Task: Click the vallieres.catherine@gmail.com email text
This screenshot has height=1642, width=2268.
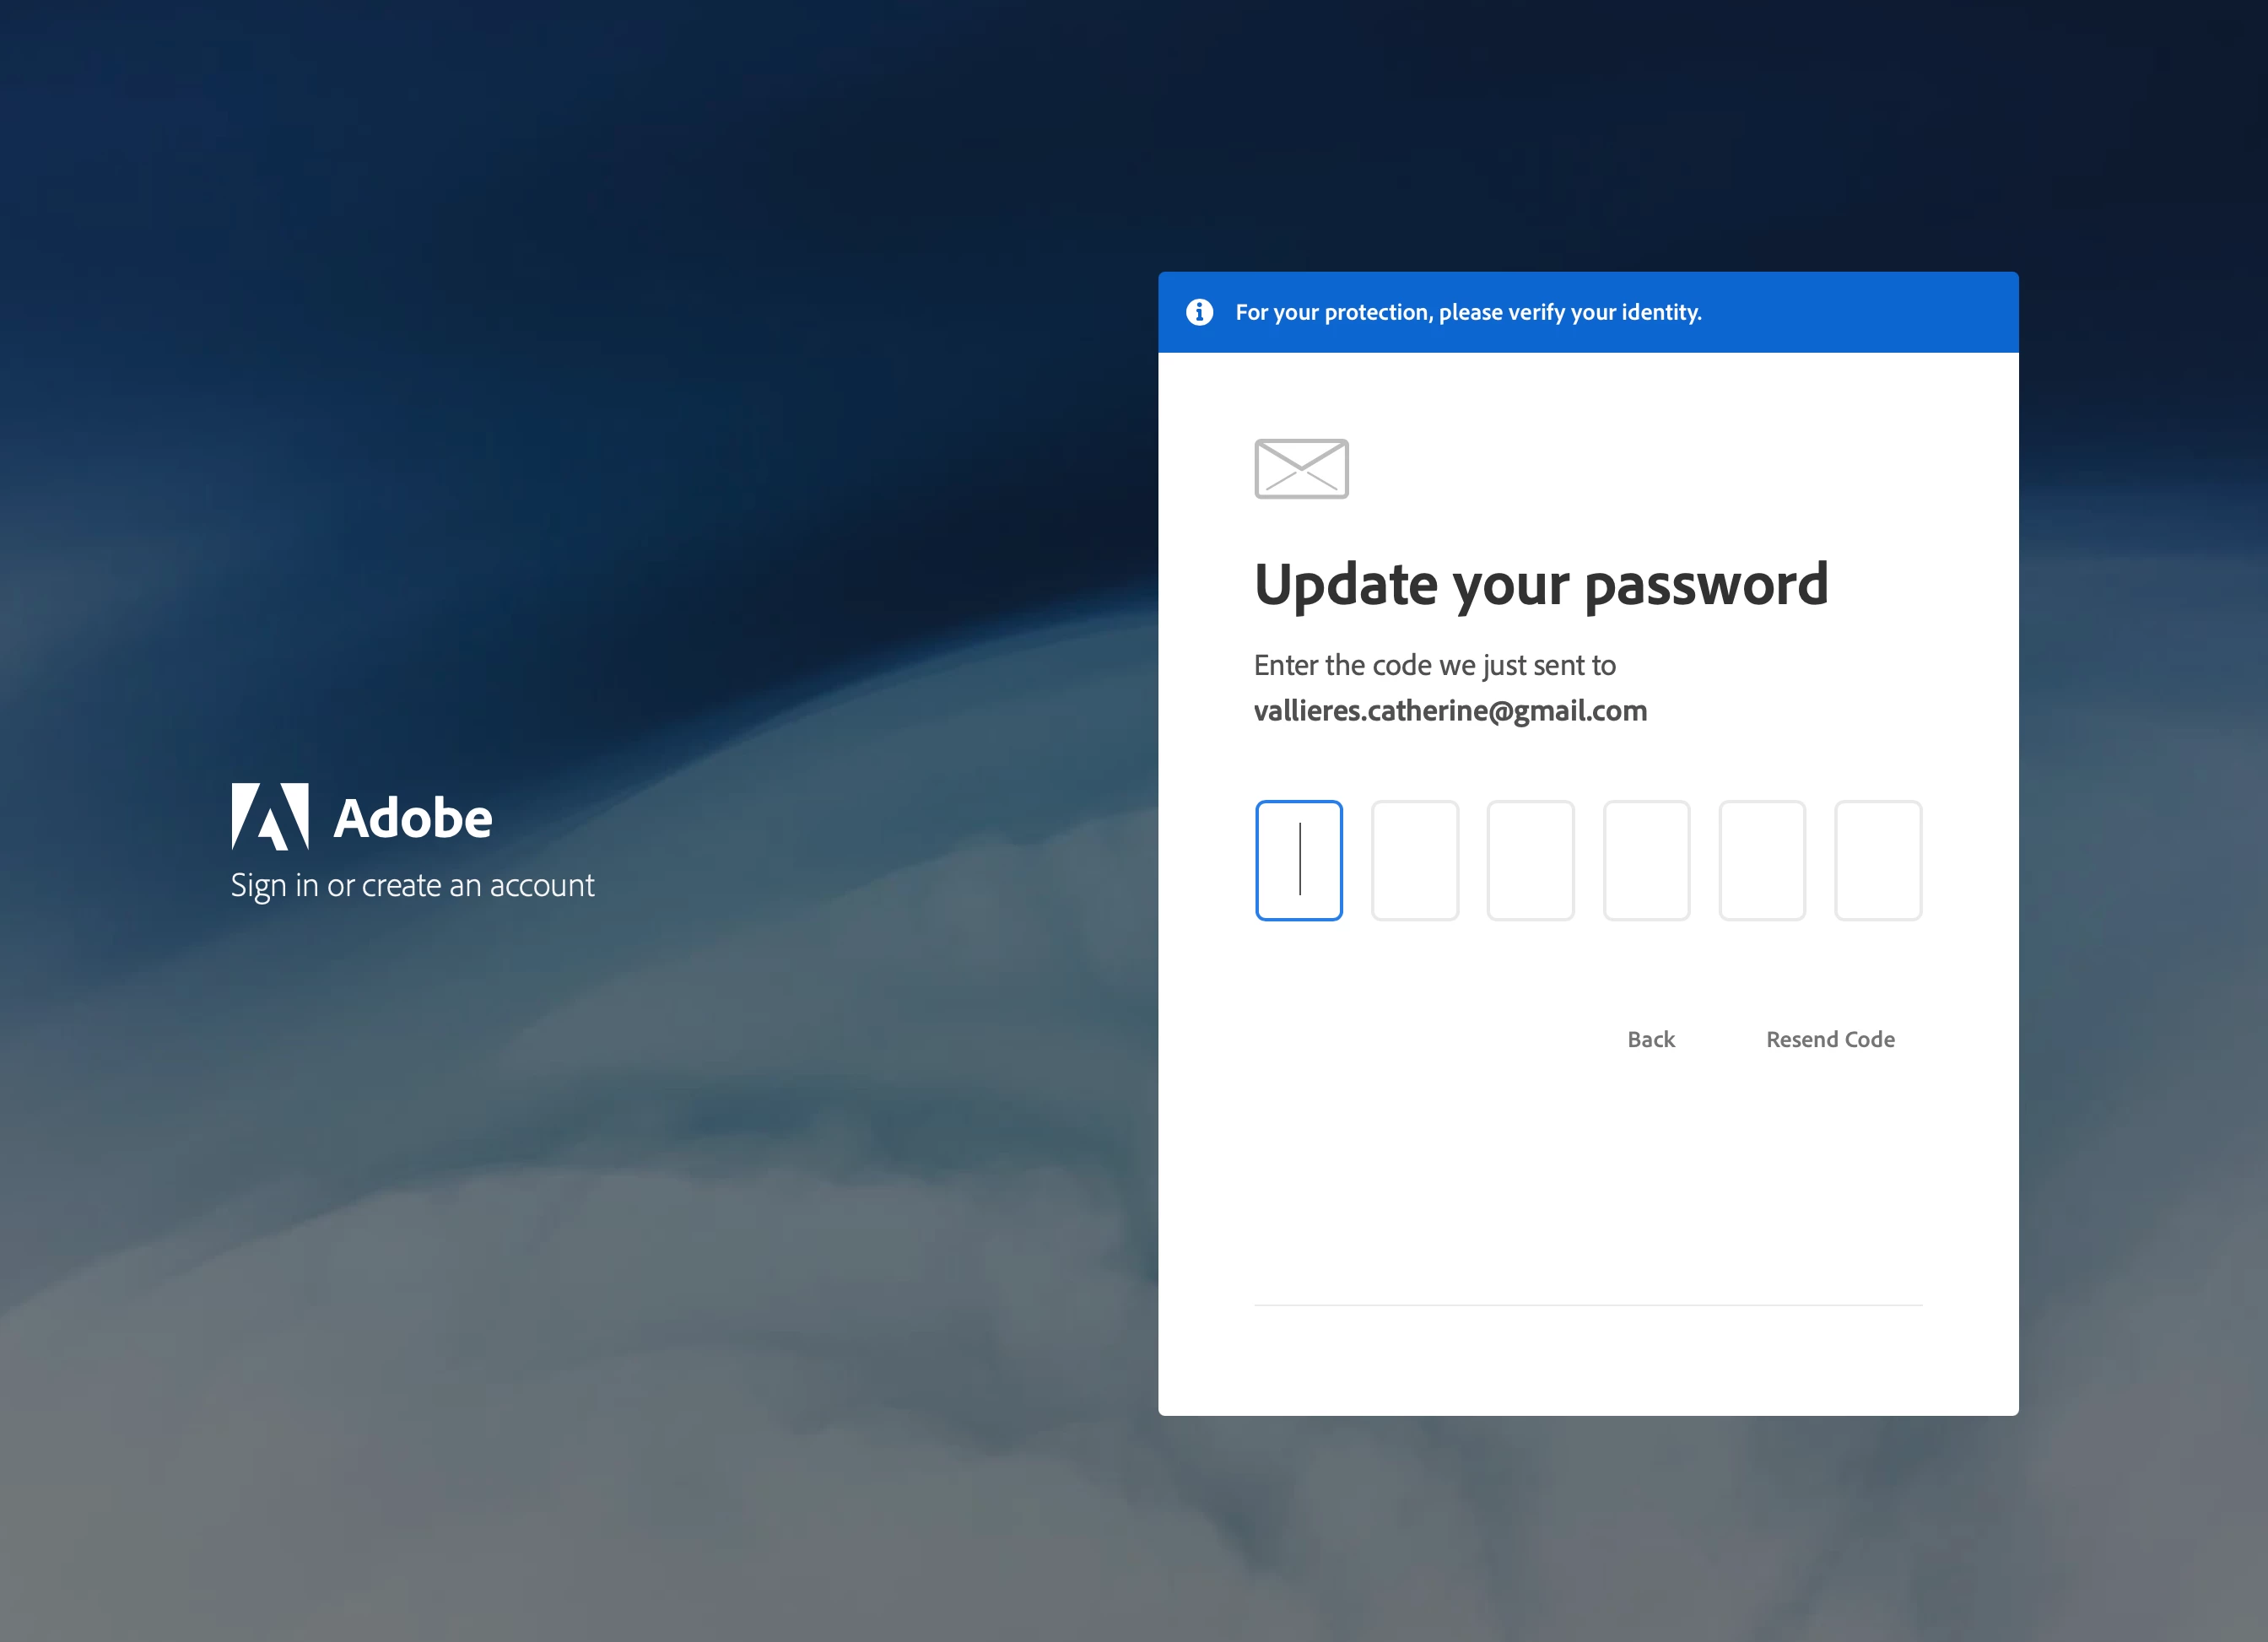Action: click(x=1450, y=711)
